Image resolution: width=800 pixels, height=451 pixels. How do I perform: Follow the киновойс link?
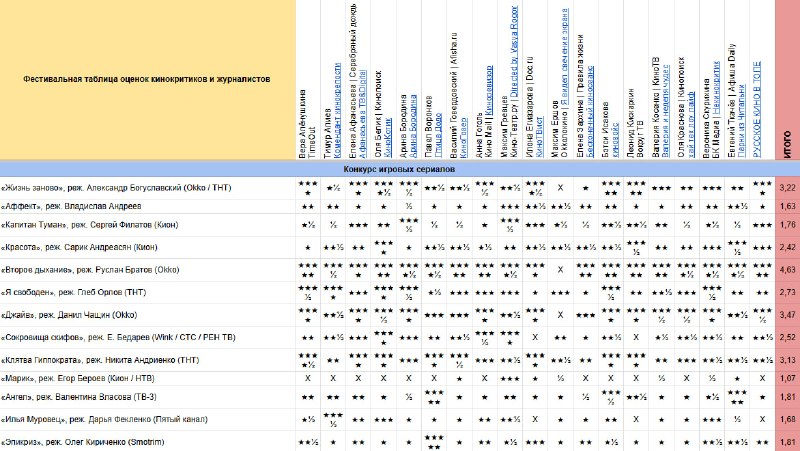615,139
